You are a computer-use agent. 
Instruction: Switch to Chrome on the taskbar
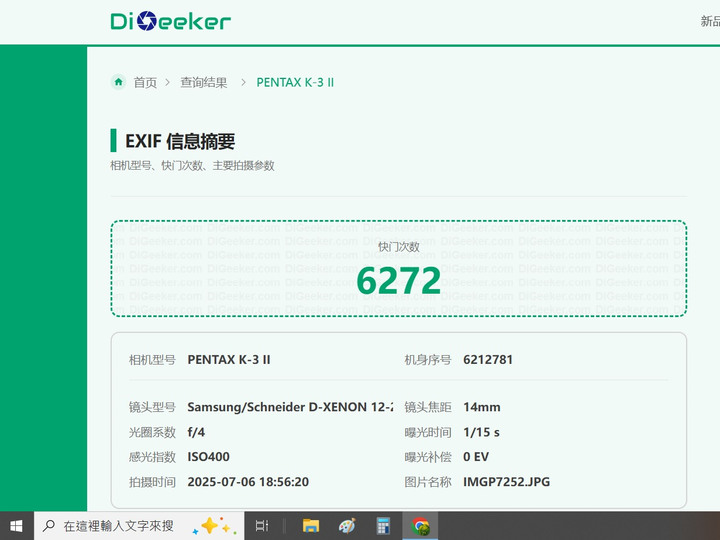click(x=420, y=526)
